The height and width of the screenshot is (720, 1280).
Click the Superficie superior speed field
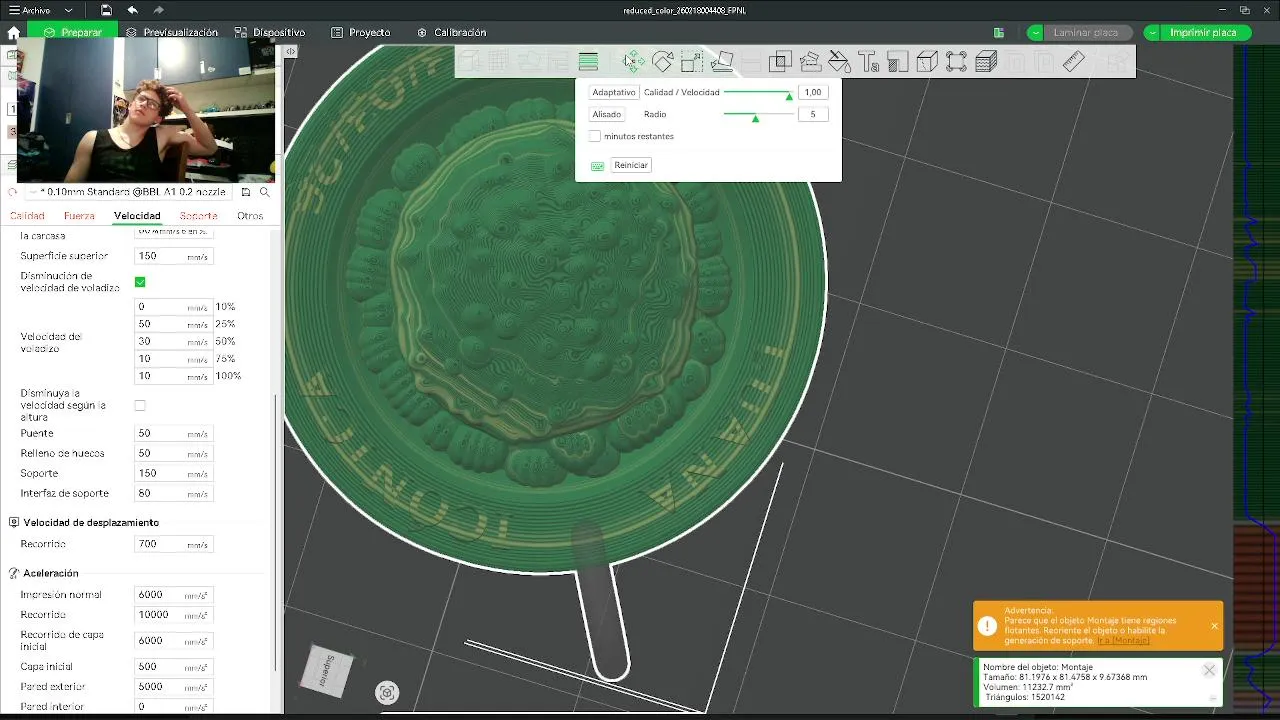[x=174, y=257]
